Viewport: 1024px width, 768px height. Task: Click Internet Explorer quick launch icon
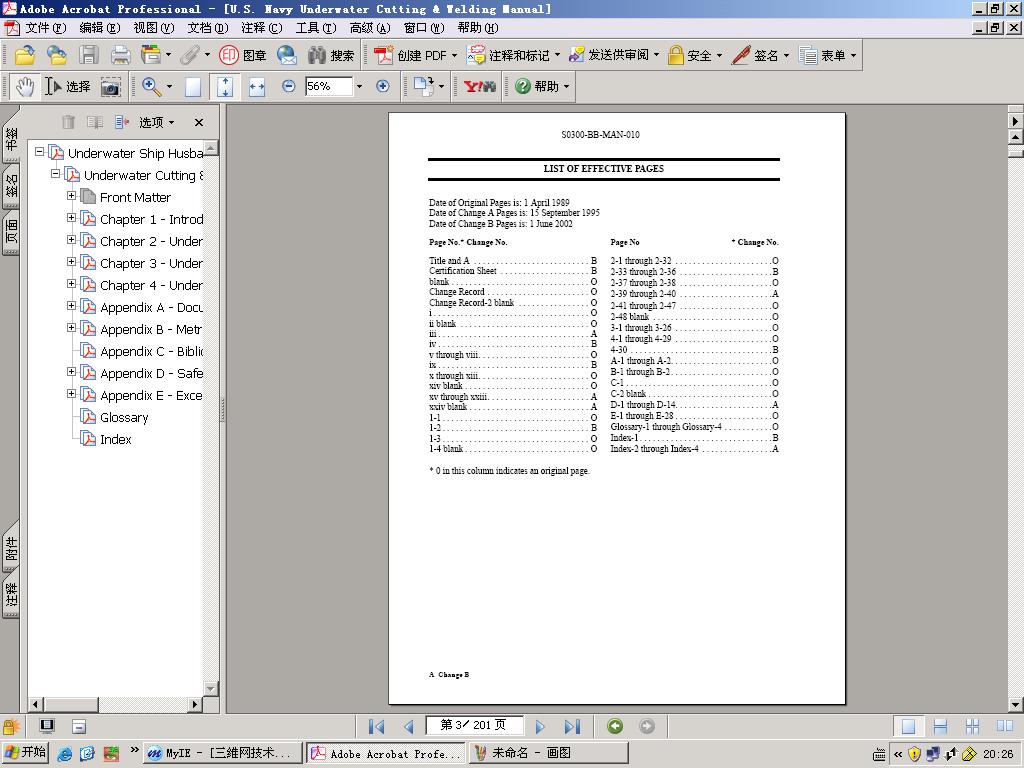(x=65, y=754)
